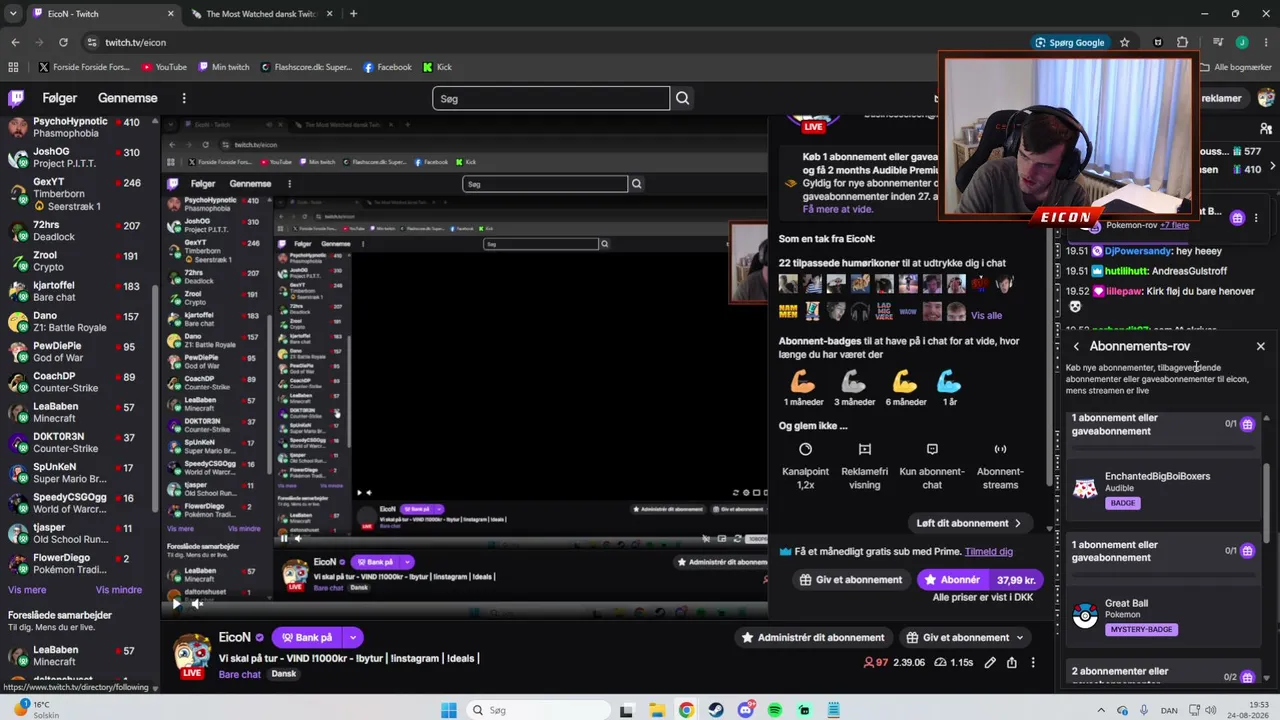Open the Alle bogmærker folder
This screenshot has width=1280, height=720.
point(1235,67)
